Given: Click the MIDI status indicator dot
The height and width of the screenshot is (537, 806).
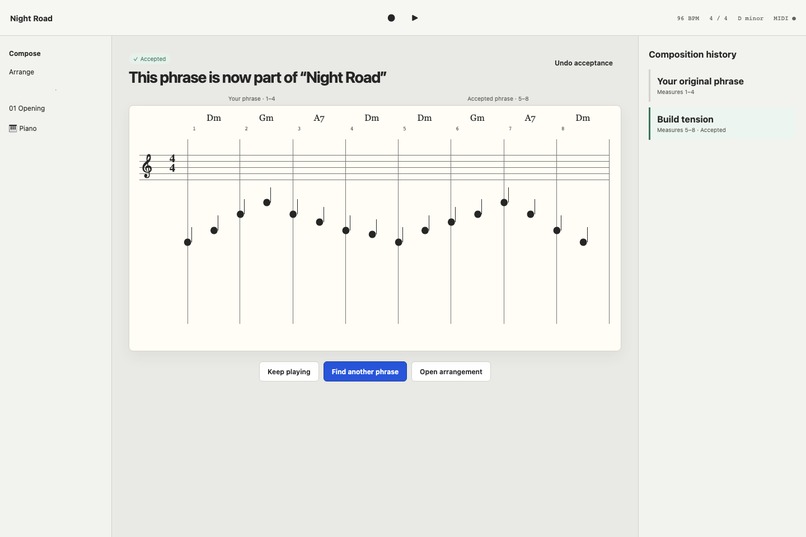Looking at the screenshot, I should click(794, 18).
